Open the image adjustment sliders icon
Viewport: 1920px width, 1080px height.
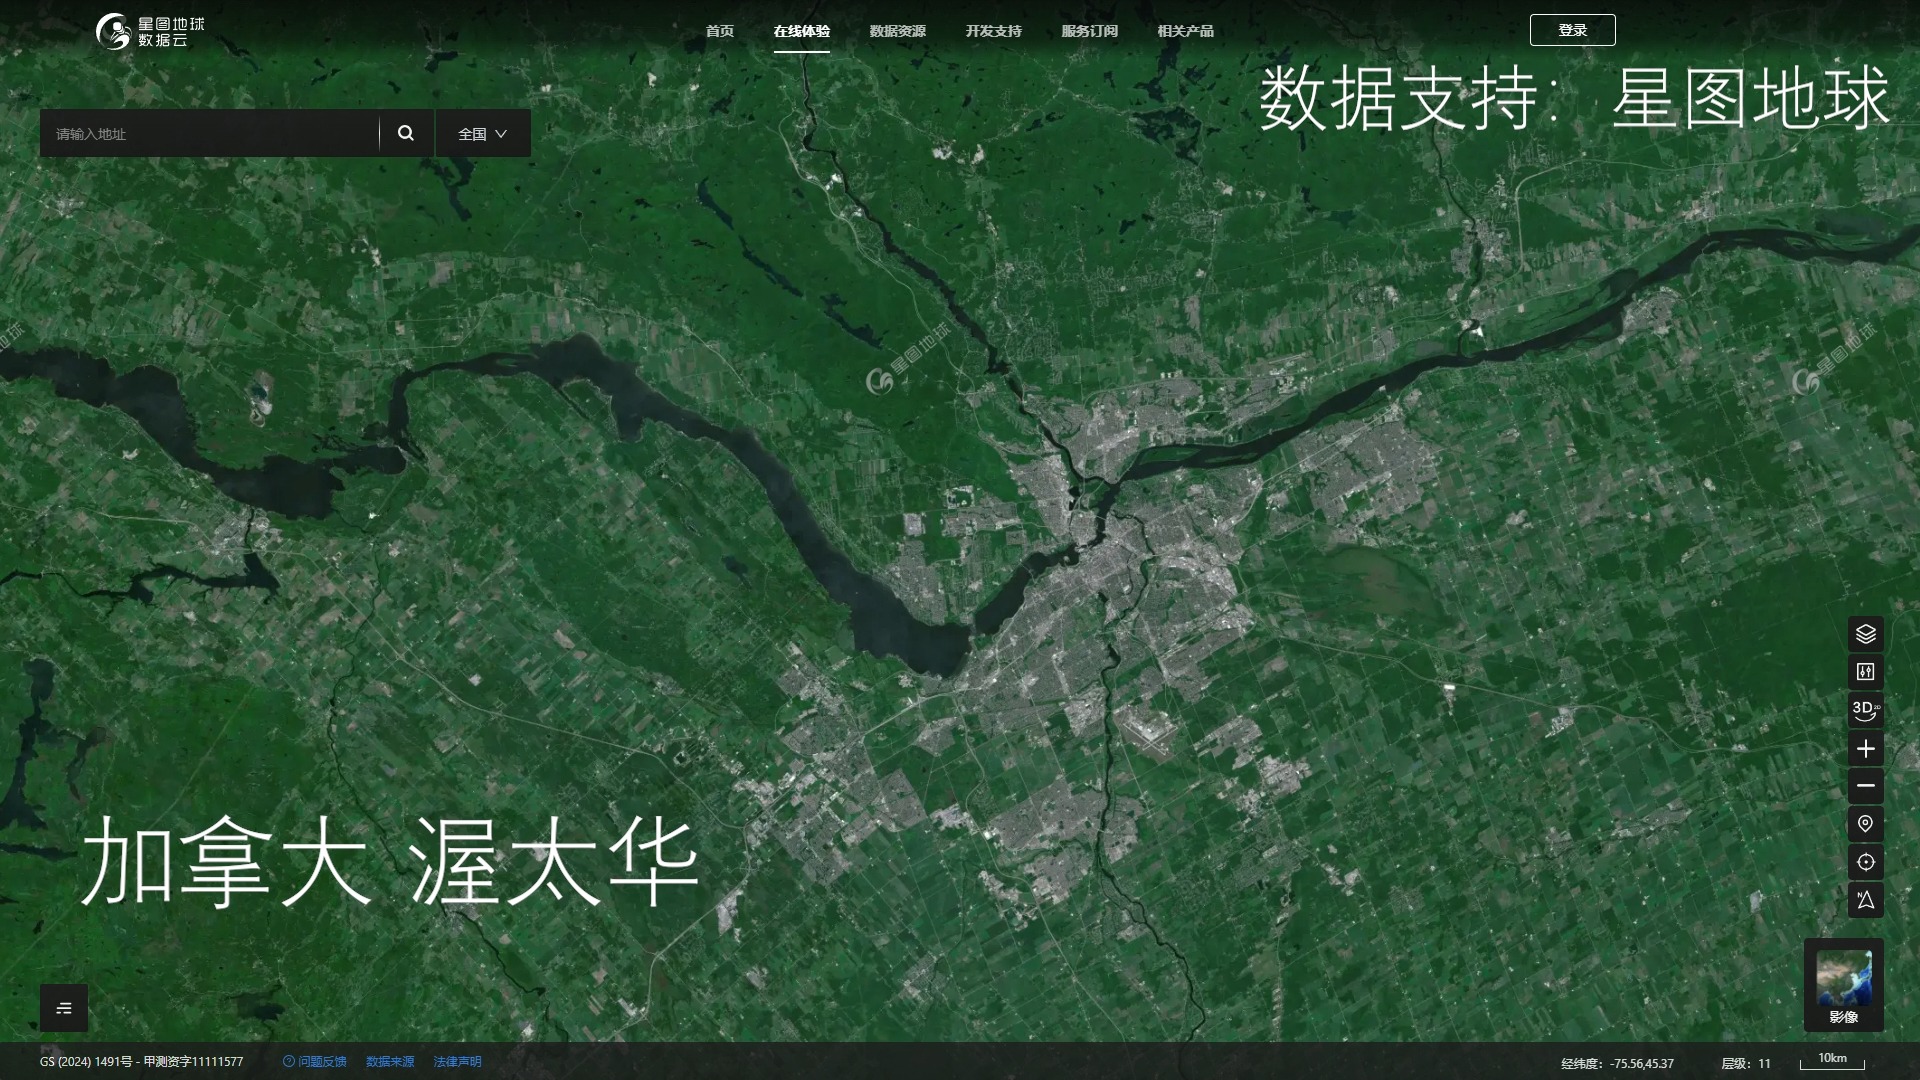pyautogui.click(x=1865, y=672)
